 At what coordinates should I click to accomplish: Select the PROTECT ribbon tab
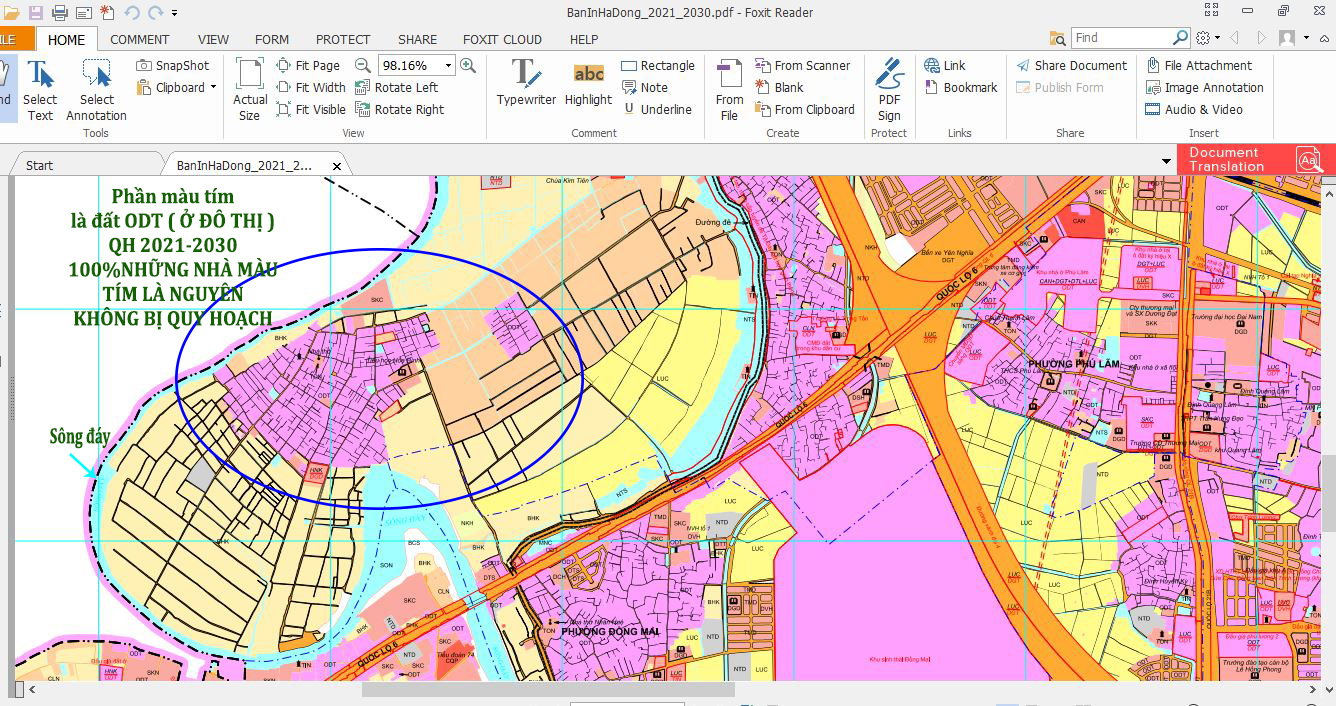pos(343,39)
